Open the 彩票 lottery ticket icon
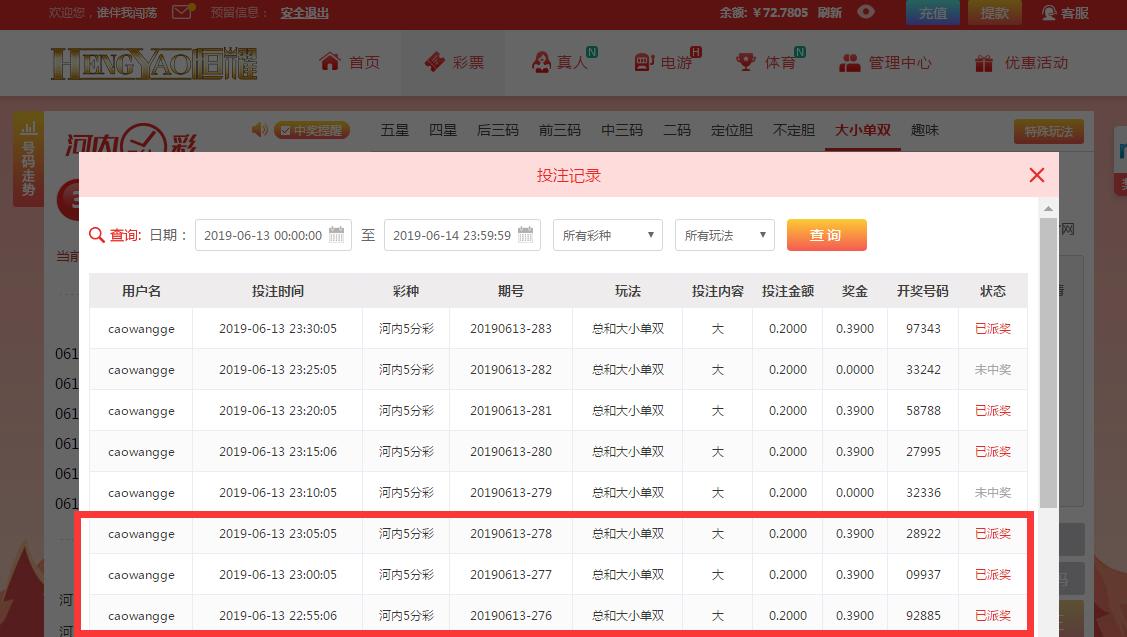Screen dimensions: 1127x637 pos(434,62)
